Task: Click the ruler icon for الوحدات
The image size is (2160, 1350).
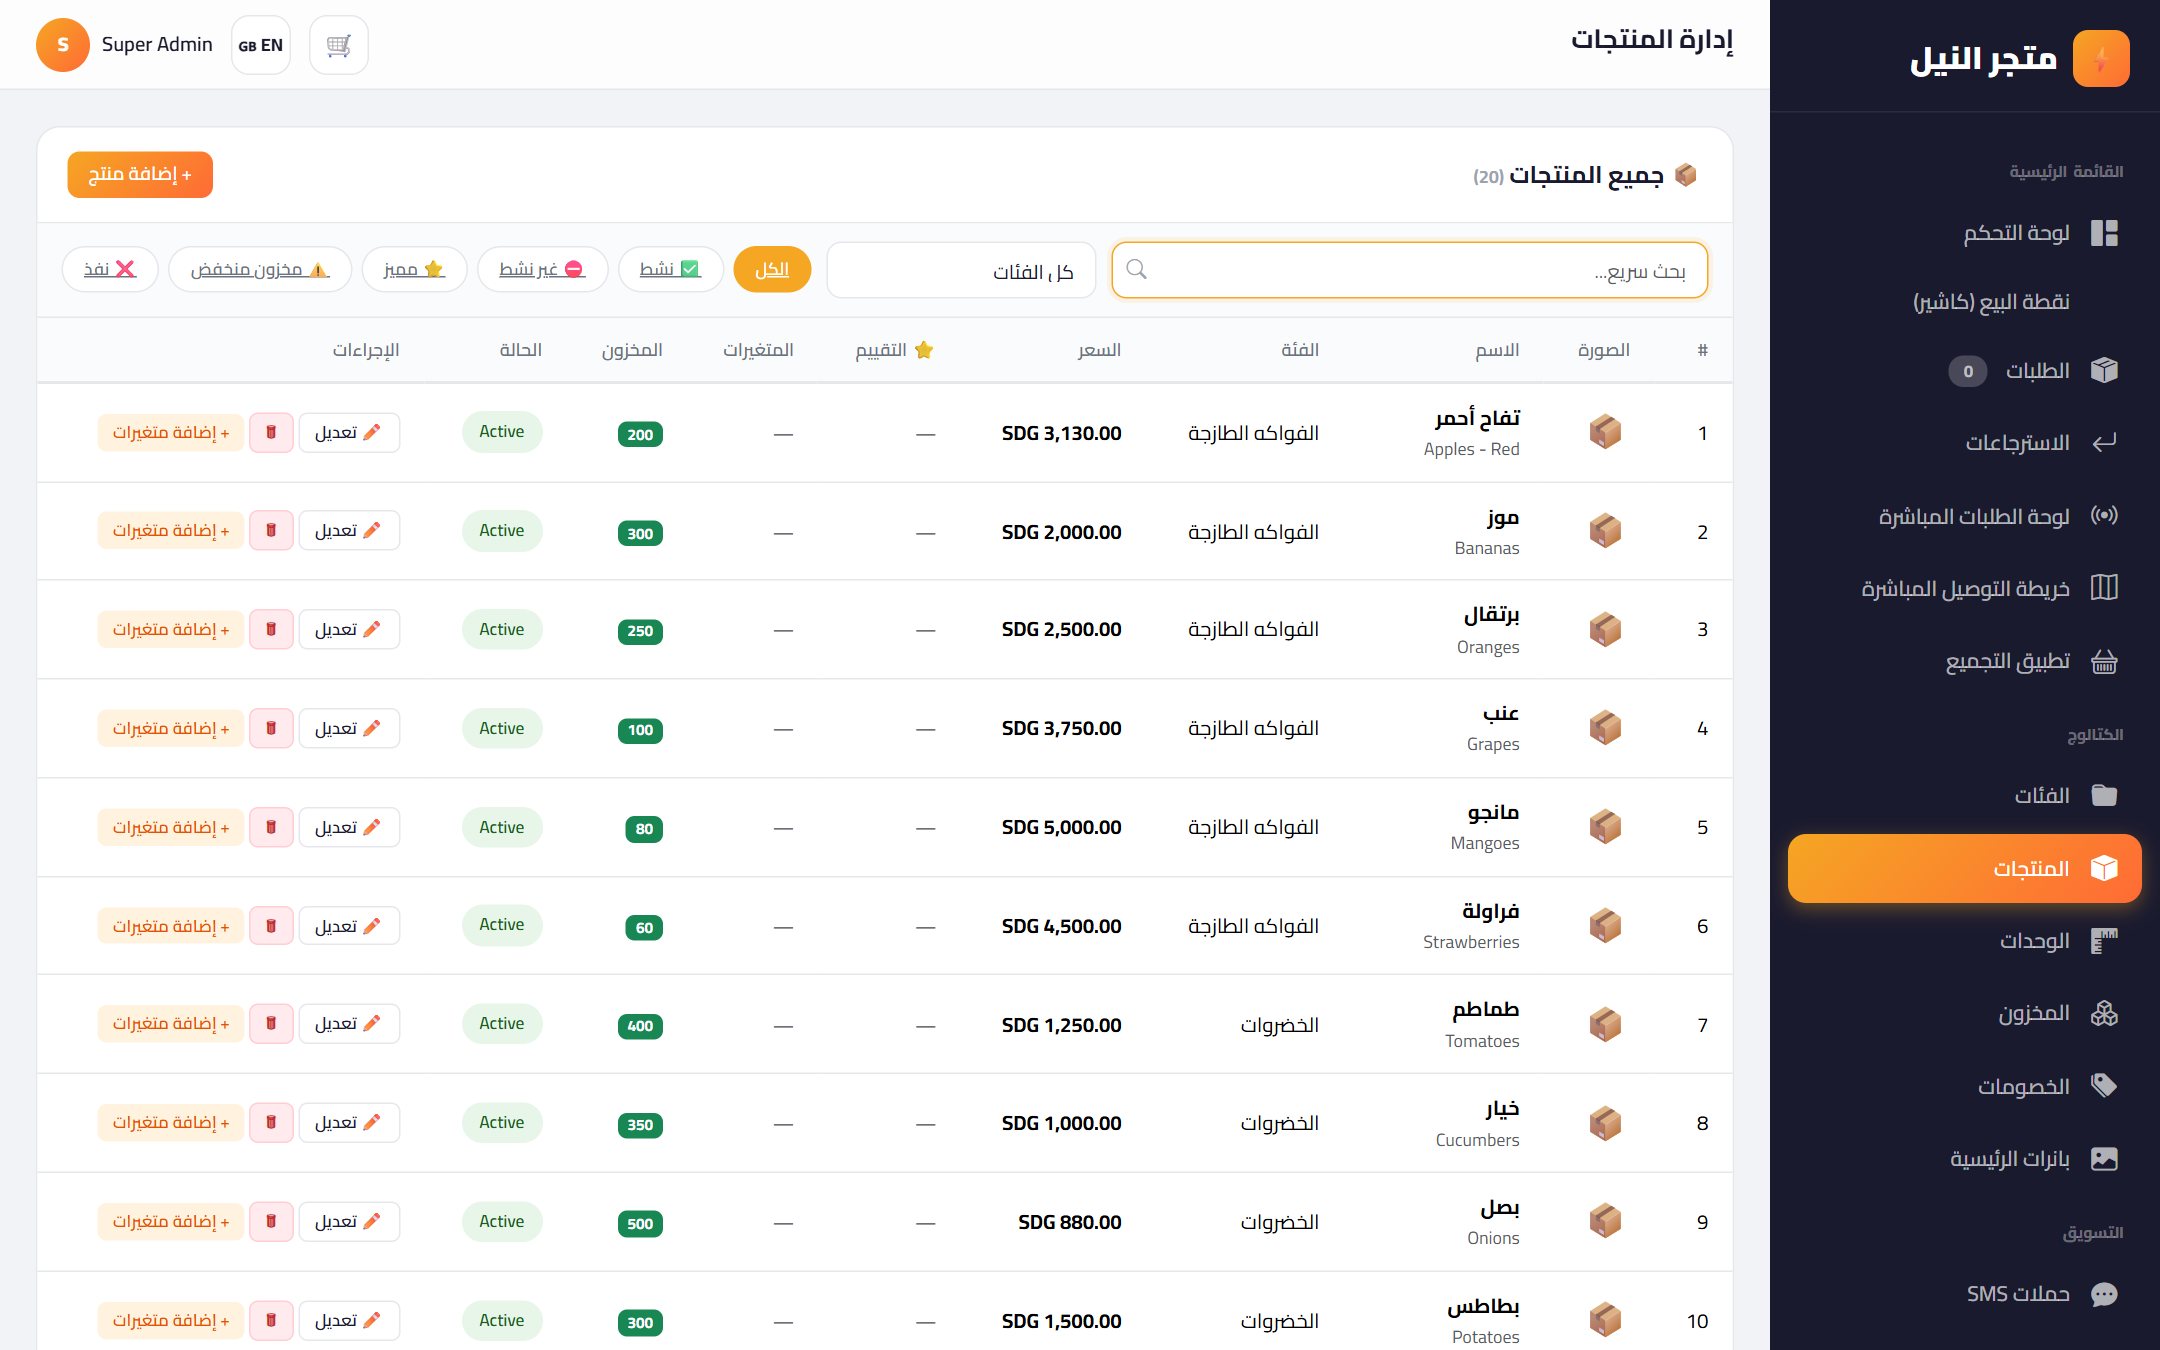Action: 2104,941
